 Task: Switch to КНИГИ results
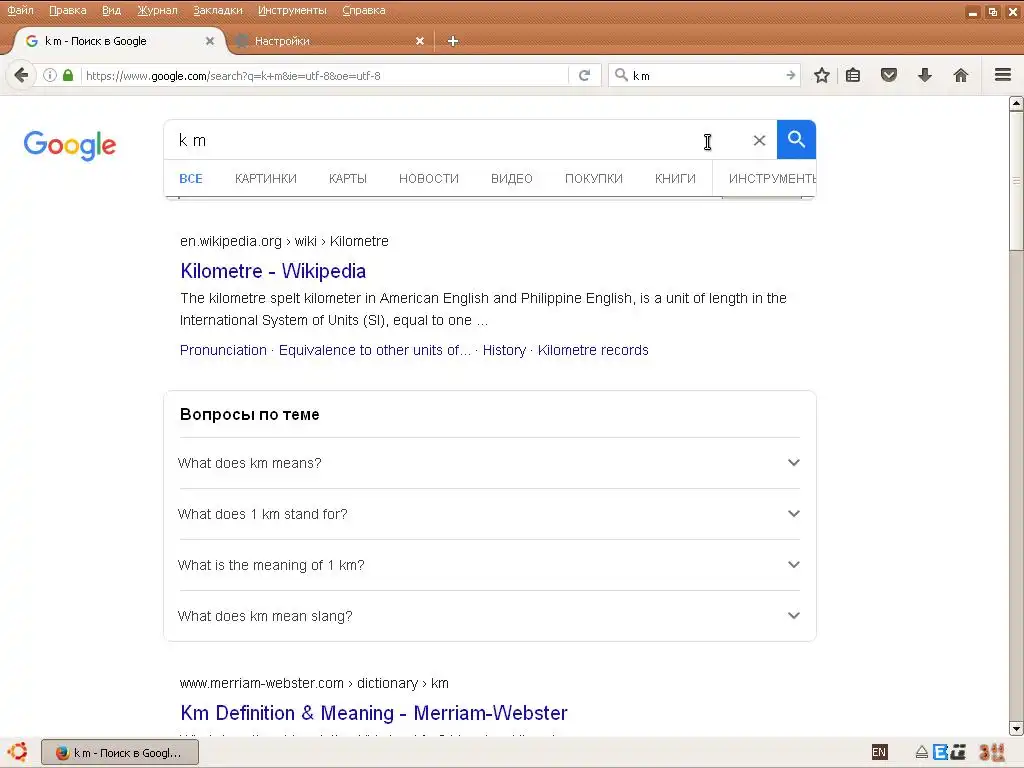coord(675,179)
